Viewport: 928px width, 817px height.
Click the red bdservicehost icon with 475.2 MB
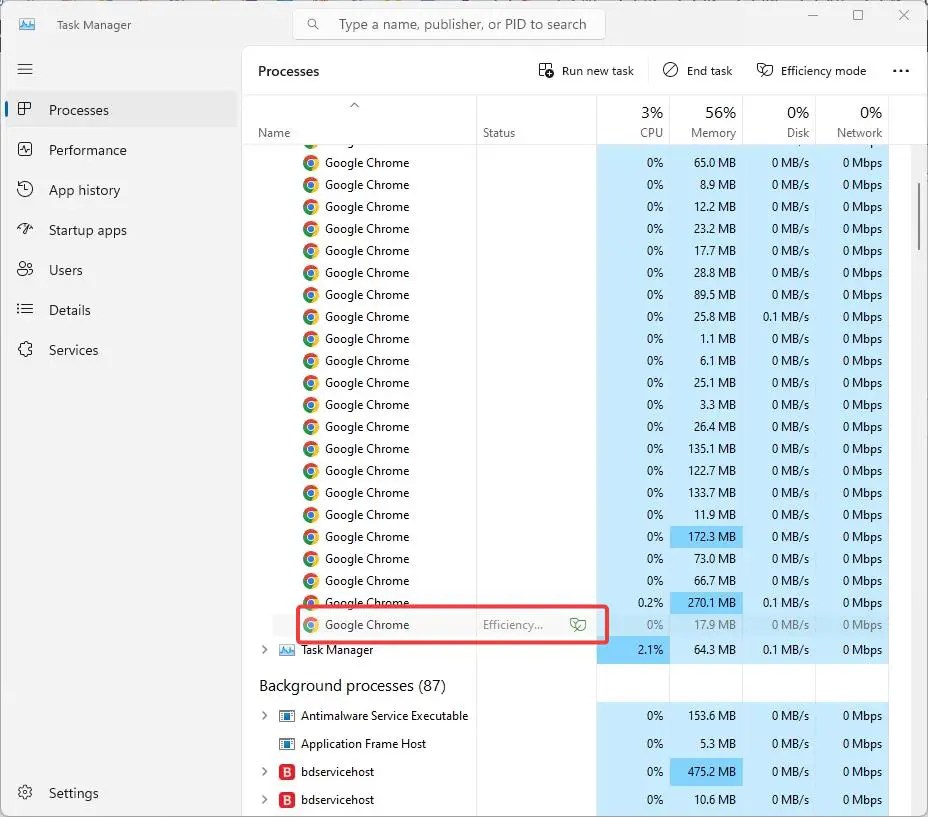(287, 772)
